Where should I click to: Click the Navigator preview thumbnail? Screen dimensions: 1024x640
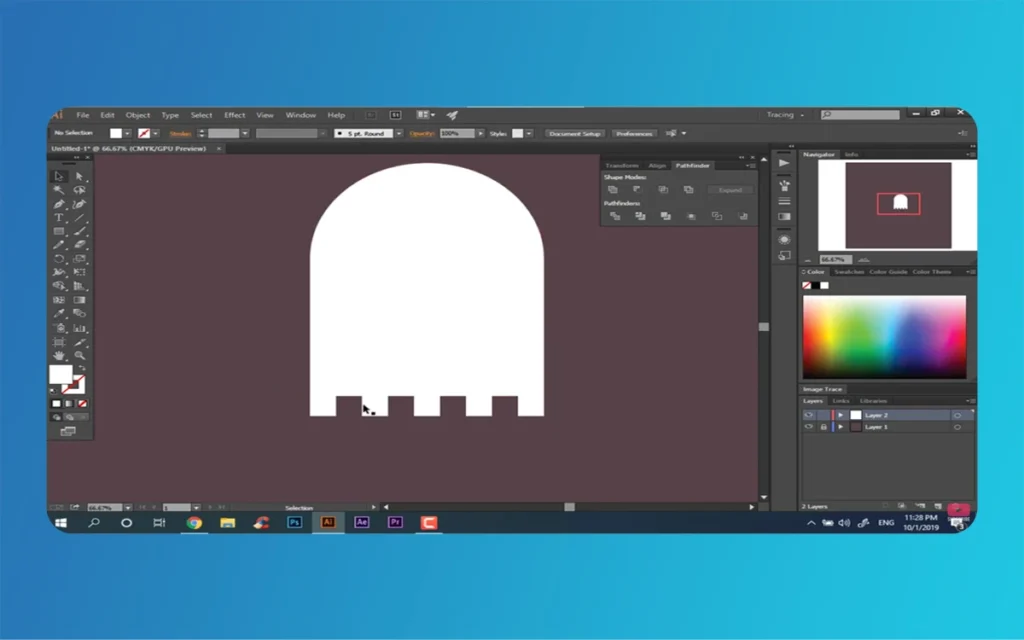[x=897, y=205]
